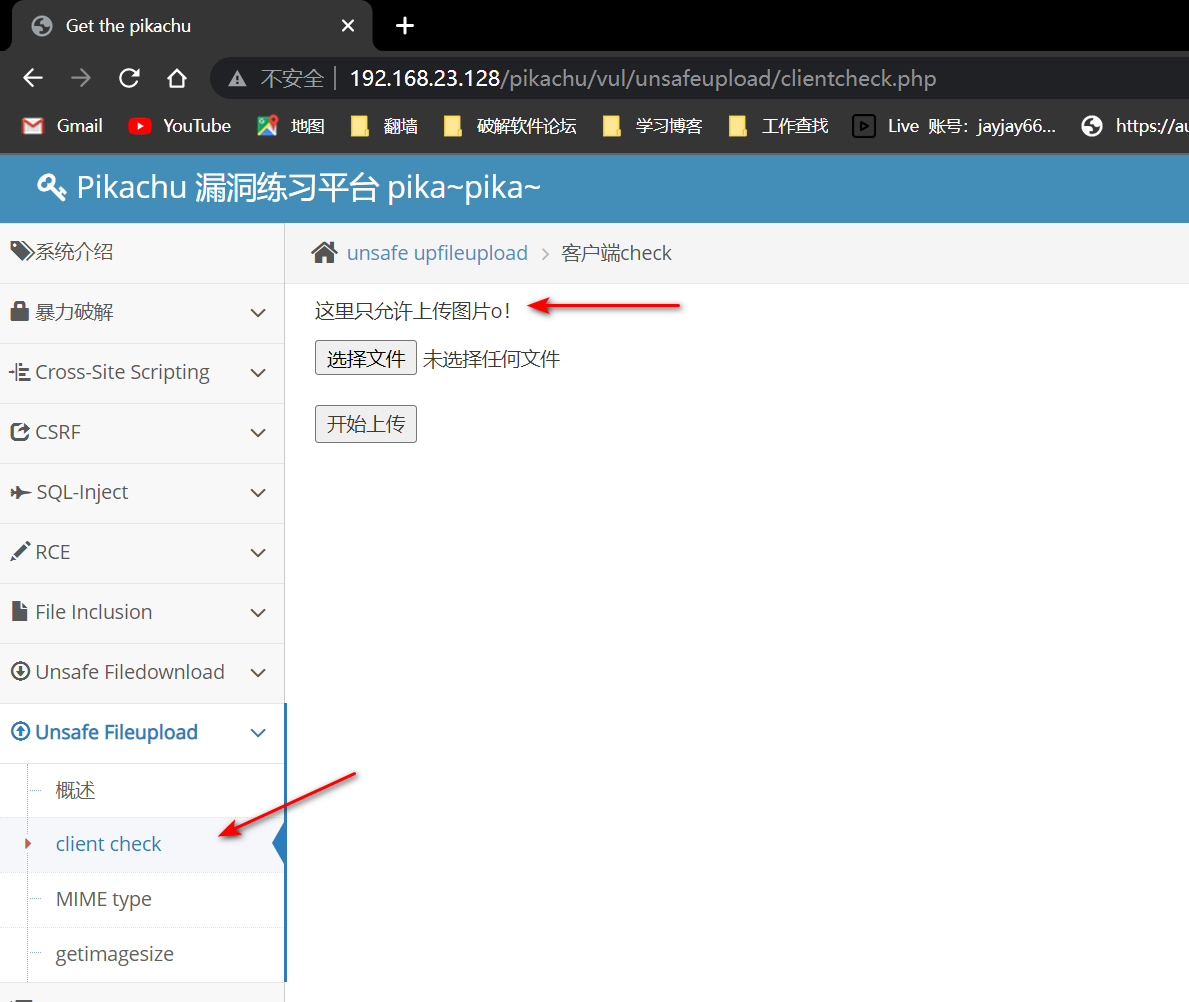1189x1002 pixels.
Task: Click the address bar URL field
Action: click(642, 78)
